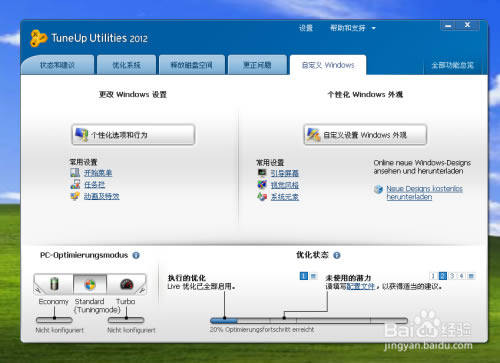Image resolution: width=500 pixels, height=363 pixels.
Task: Close the TuneUp Utilities window
Action: pyautogui.click(x=468, y=25)
